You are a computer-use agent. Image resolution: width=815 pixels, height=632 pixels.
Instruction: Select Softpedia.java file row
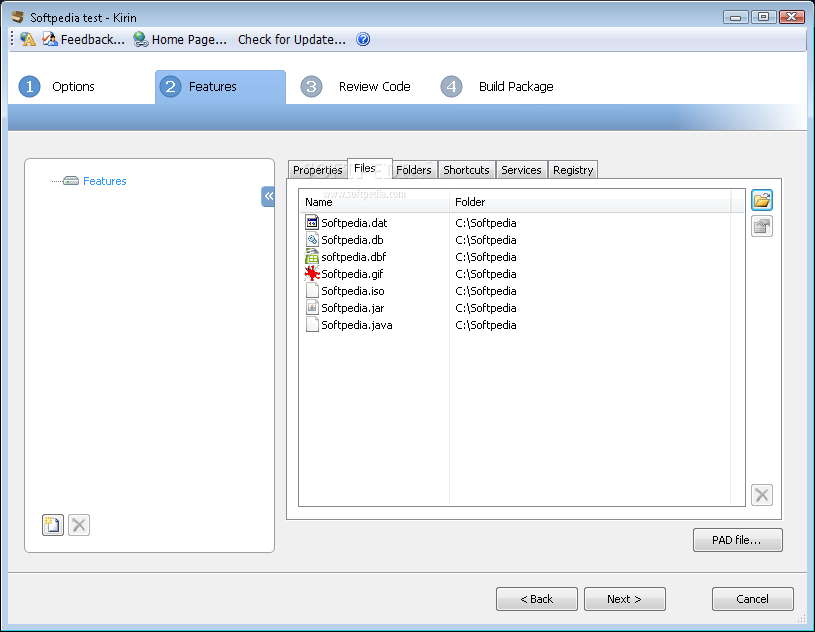(522, 325)
